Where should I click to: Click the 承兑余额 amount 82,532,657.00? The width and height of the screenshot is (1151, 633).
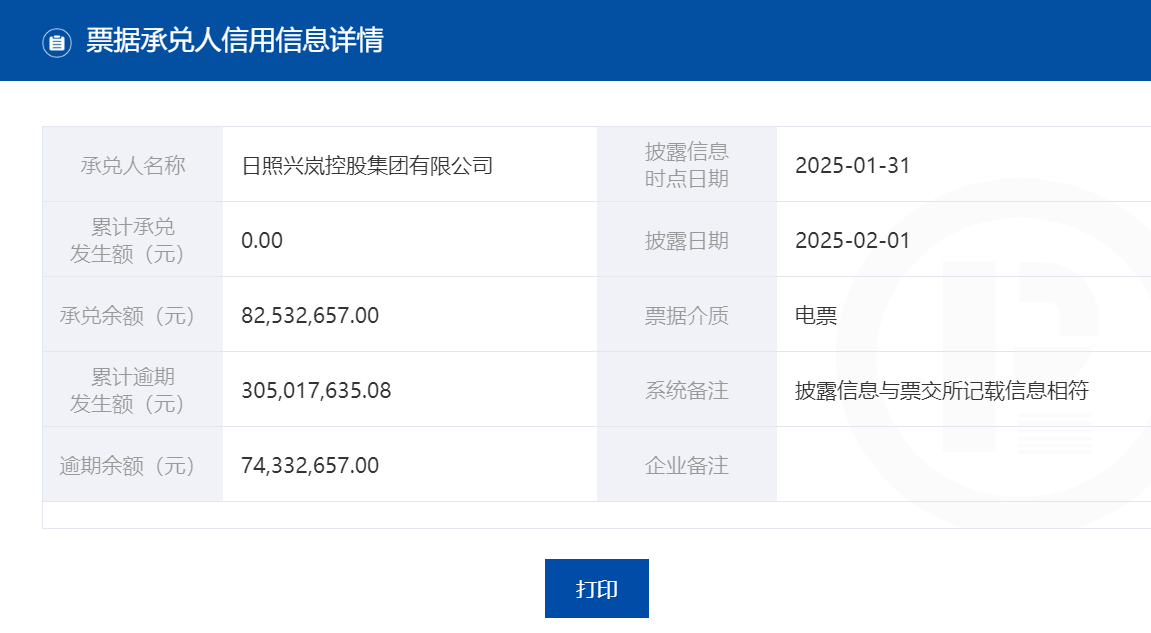pyautogui.click(x=310, y=315)
